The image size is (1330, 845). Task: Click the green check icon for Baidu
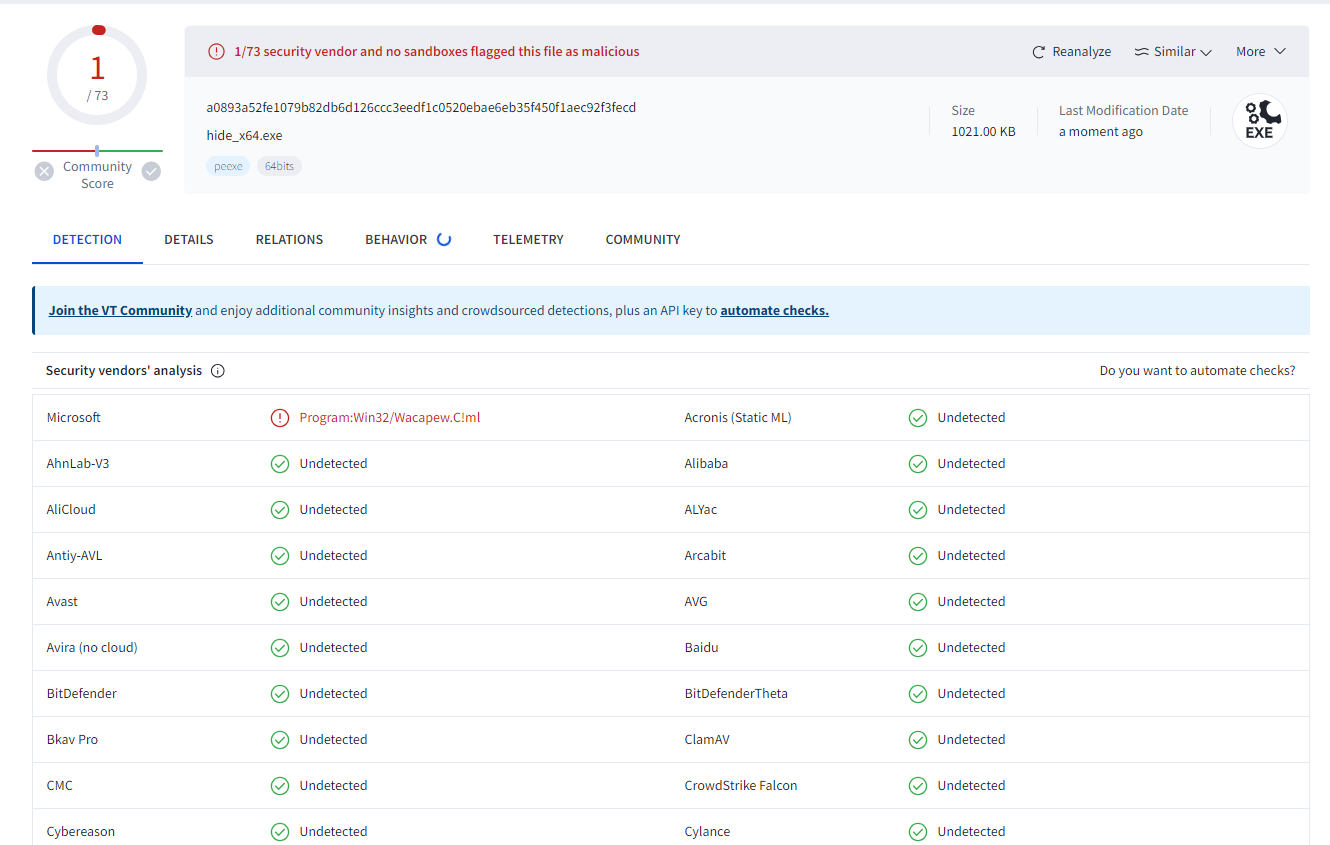[x=918, y=648]
